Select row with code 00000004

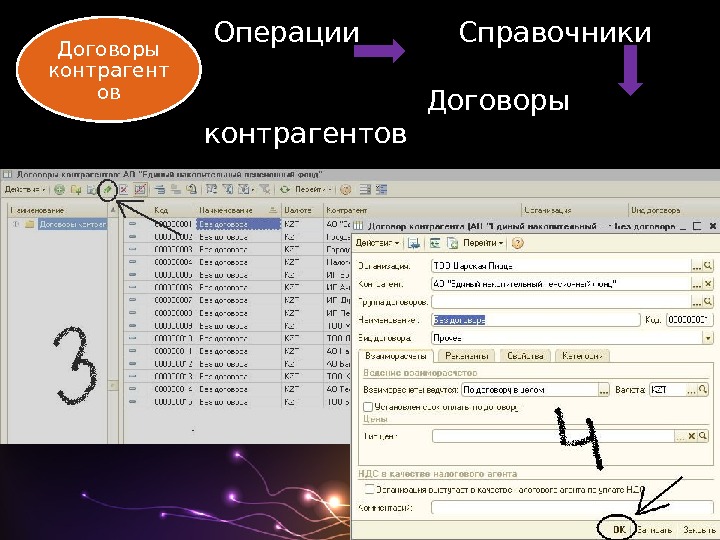[x=238, y=262]
